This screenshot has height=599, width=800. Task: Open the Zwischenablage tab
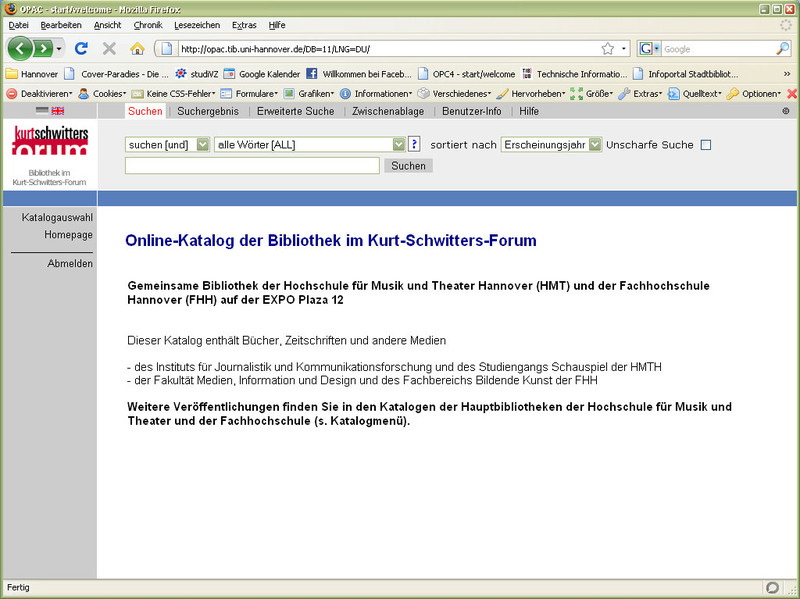pyautogui.click(x=388, y=111)
